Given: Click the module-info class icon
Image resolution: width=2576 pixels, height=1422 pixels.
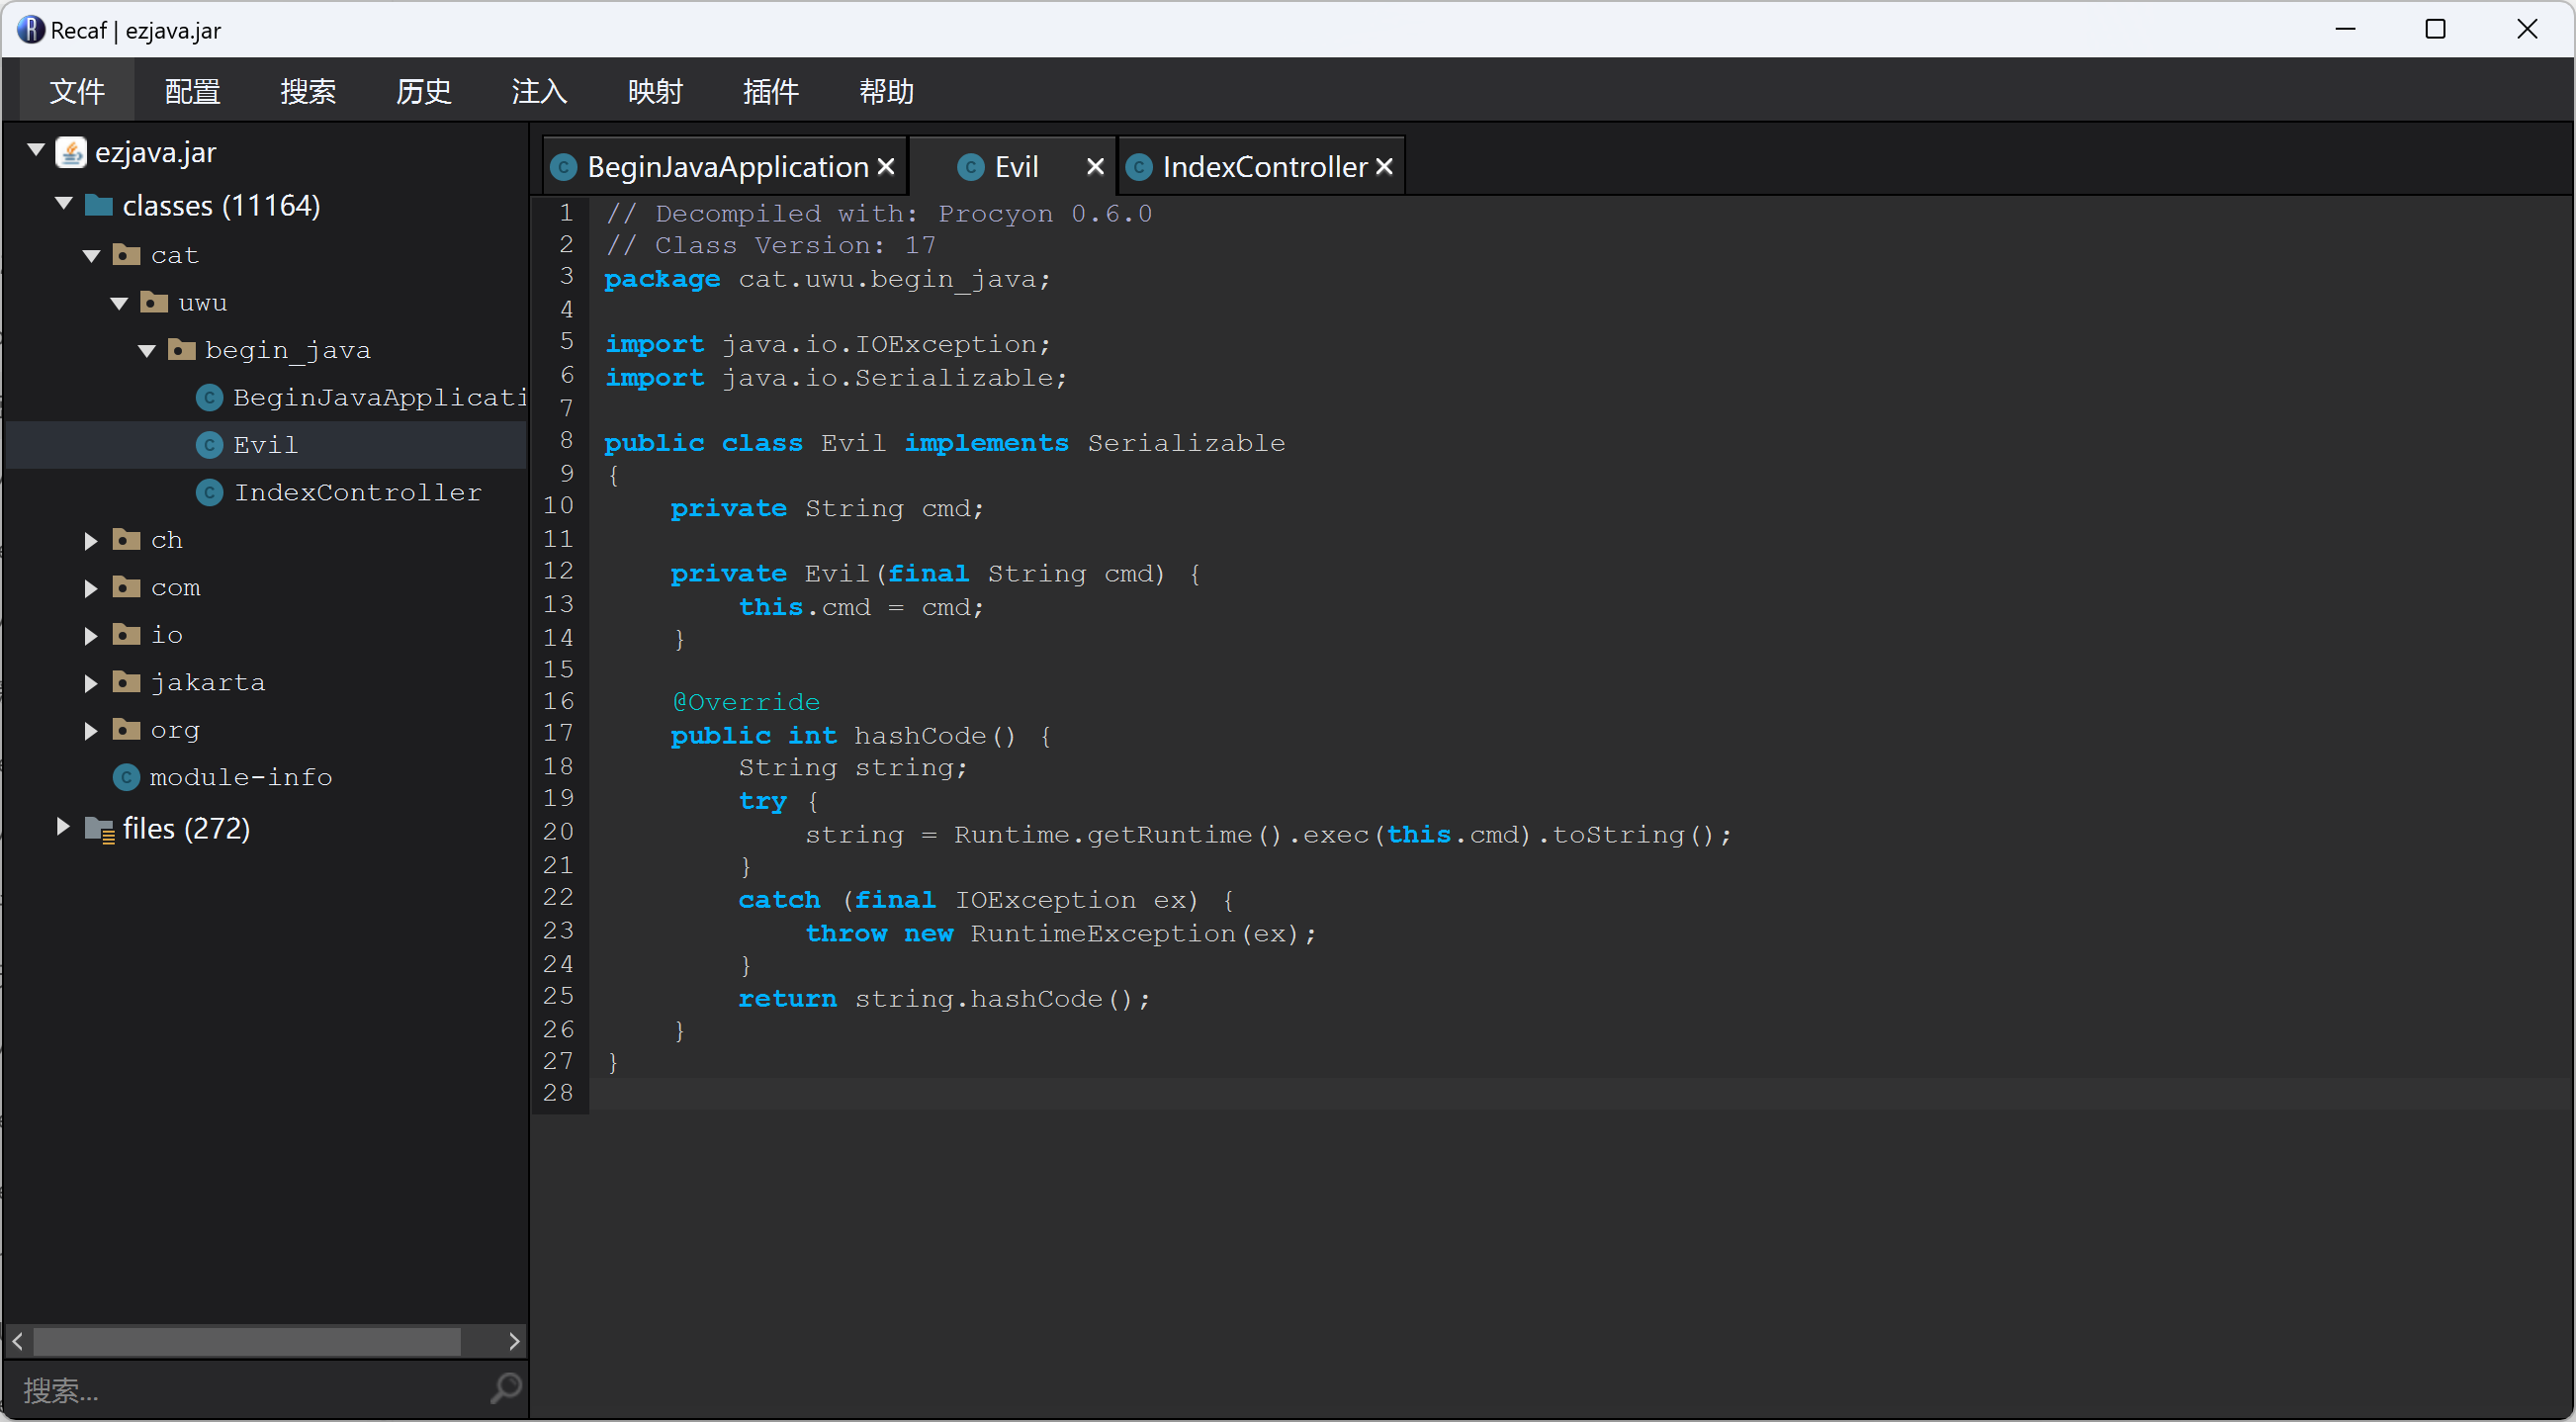Looking at the screenshot, I should (126, 777).
